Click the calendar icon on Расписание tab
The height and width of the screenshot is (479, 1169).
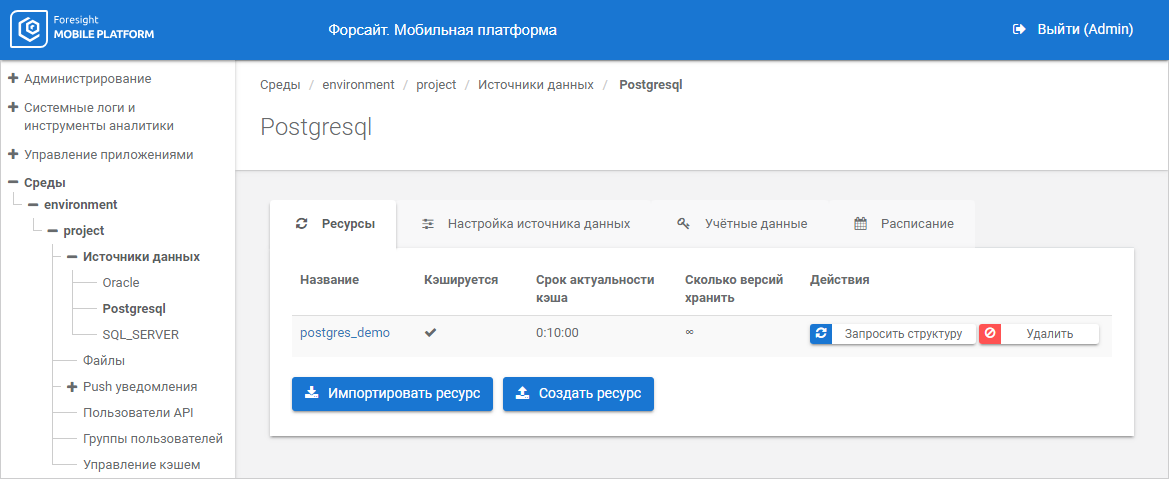click(x=860, y=224)
